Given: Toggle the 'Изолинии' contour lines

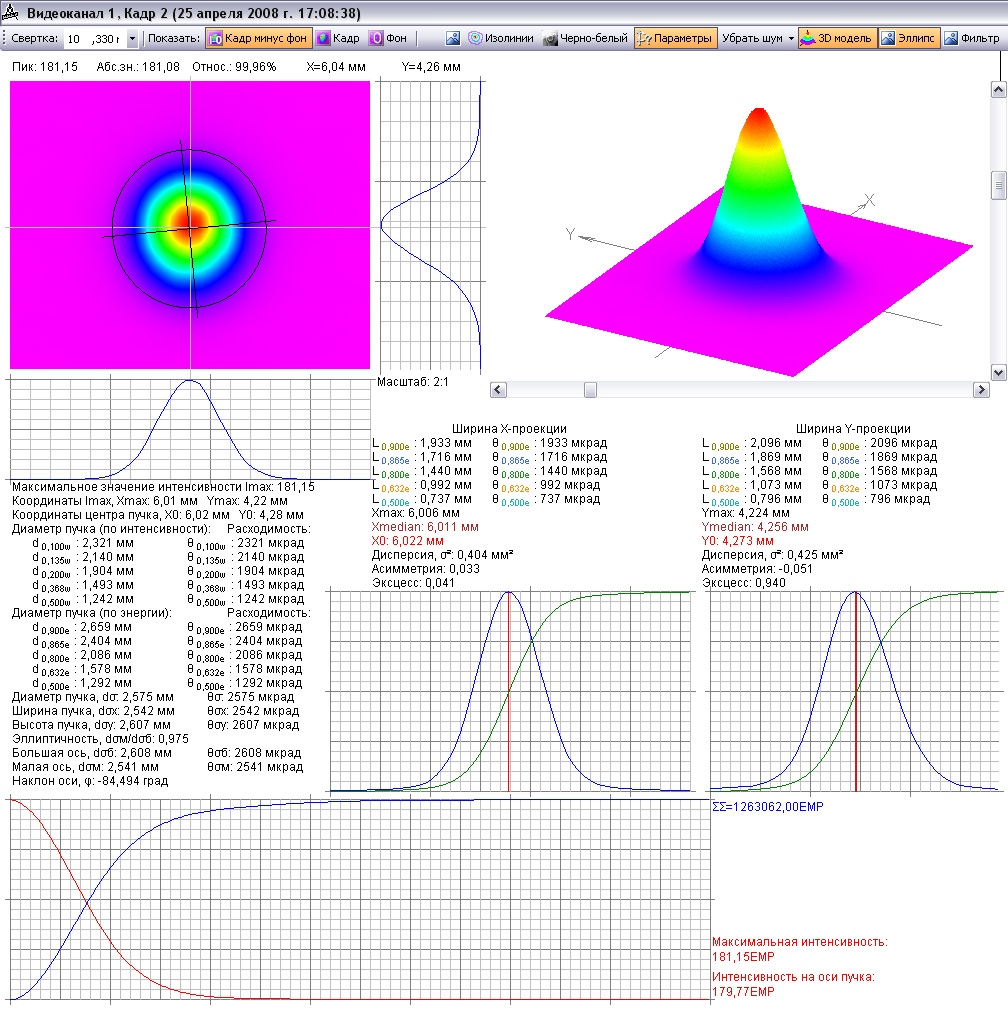Looking at the screenshot, I should pyautogui.click(x=501, y=38).
